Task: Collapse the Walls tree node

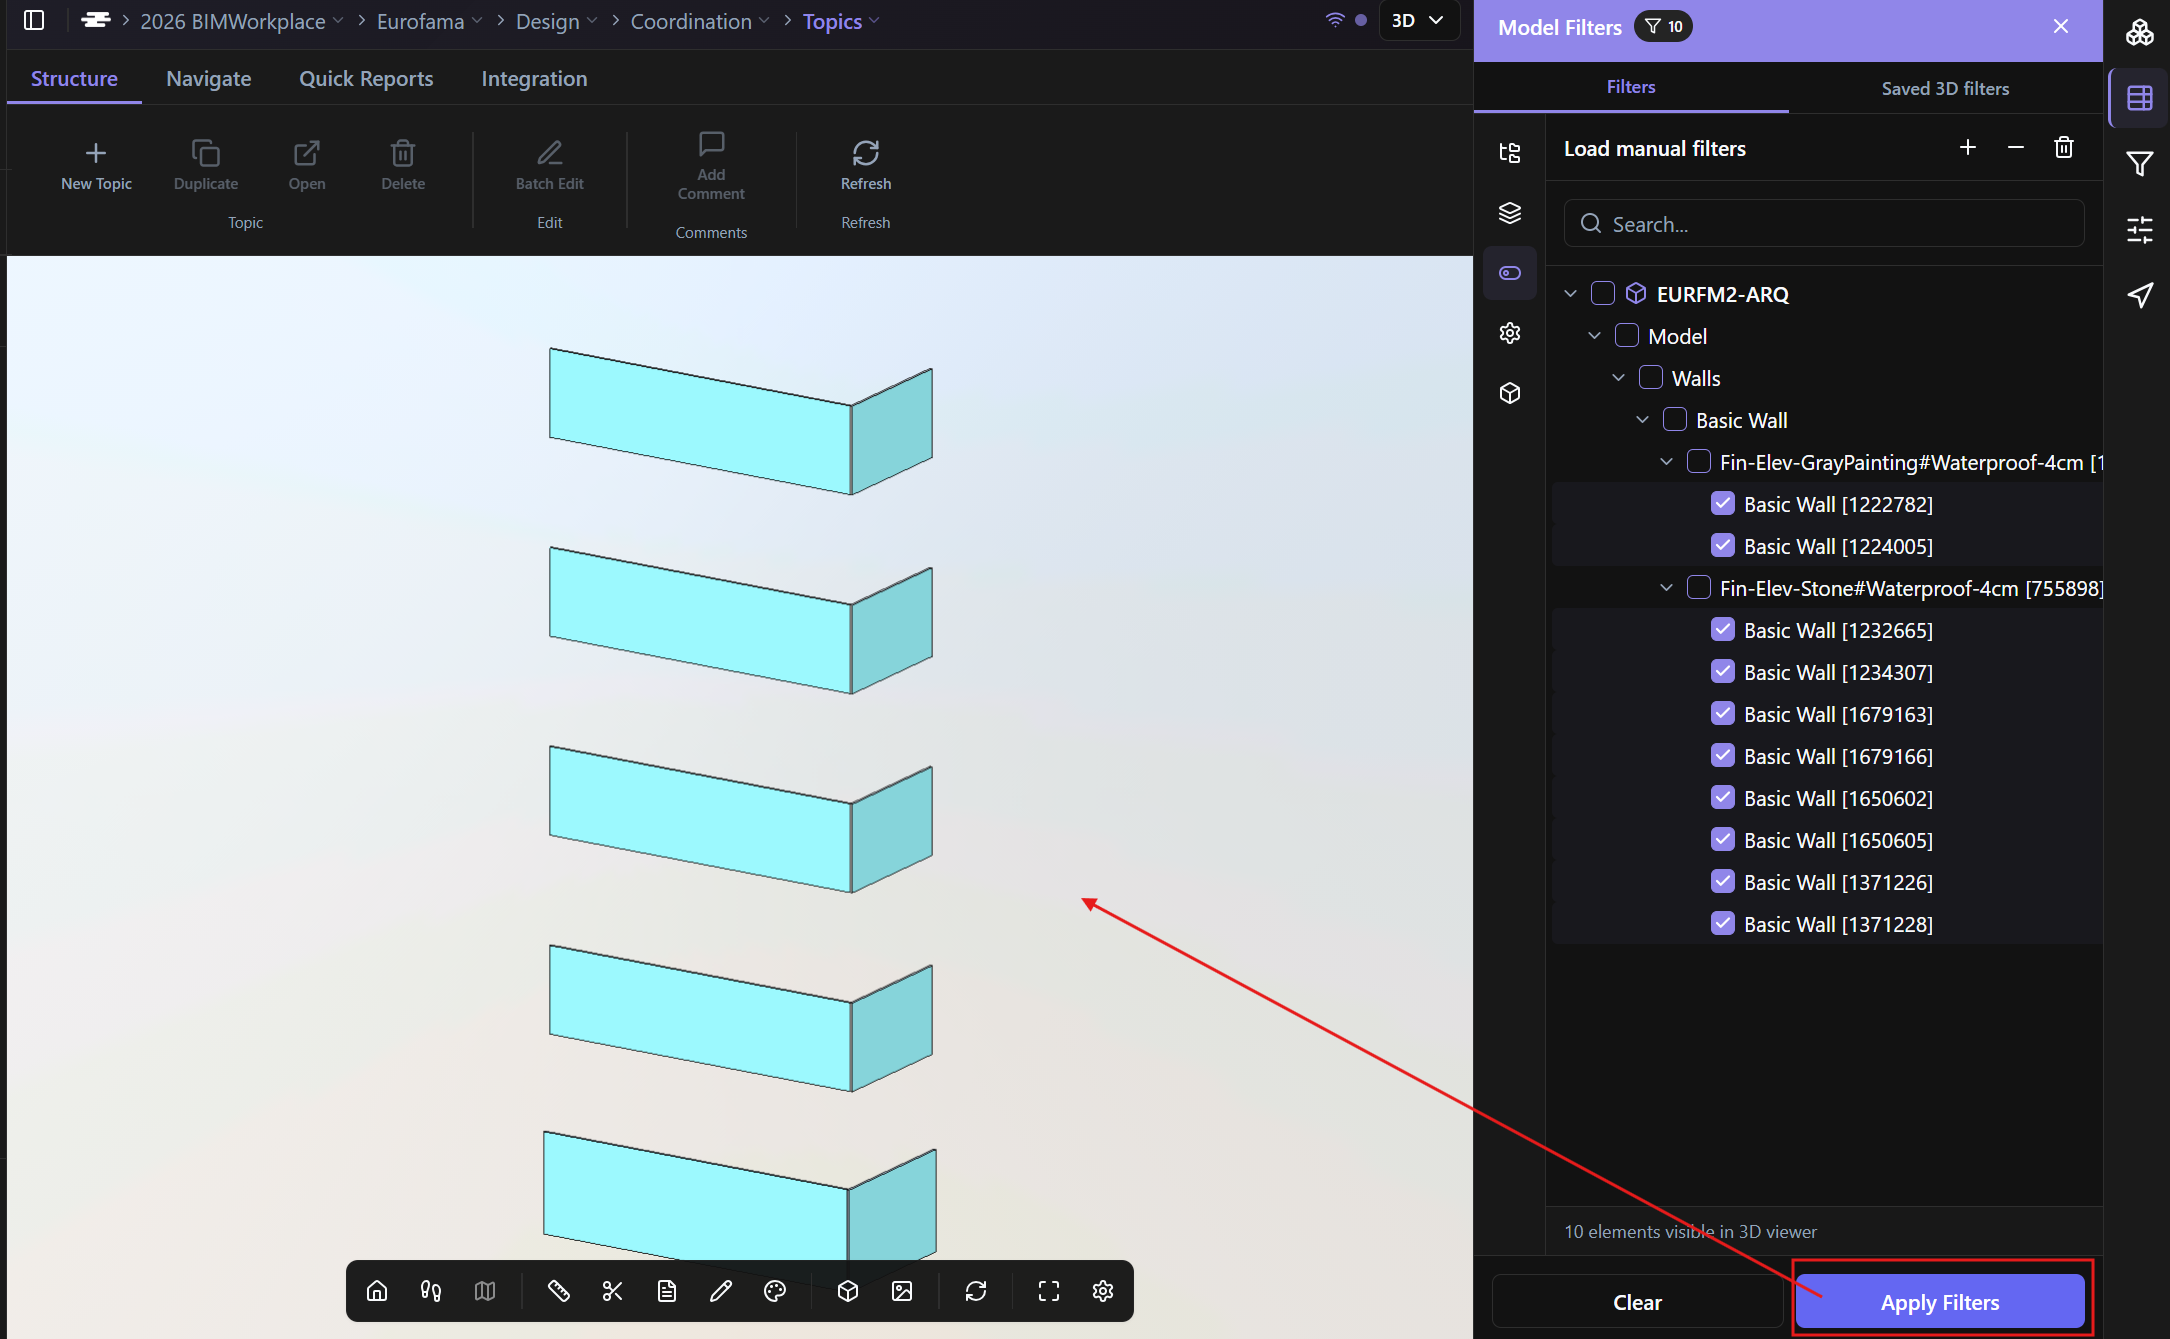Action: pyautogui.click(x=1619, y=377)
